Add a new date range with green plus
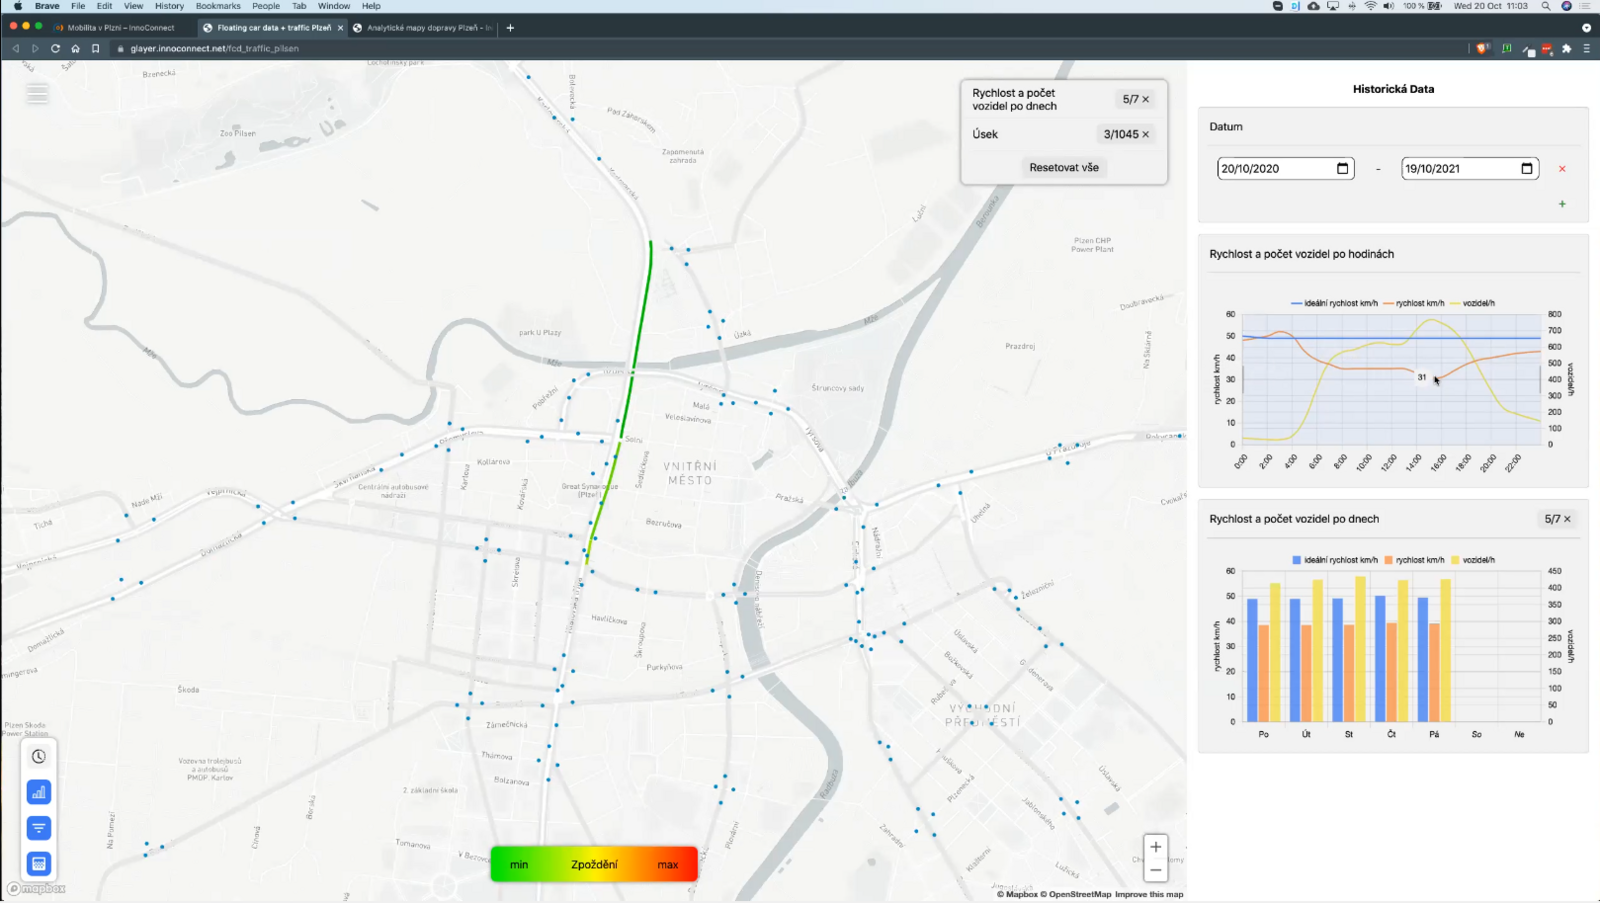1600x903 pixels. coord(1562,204)
